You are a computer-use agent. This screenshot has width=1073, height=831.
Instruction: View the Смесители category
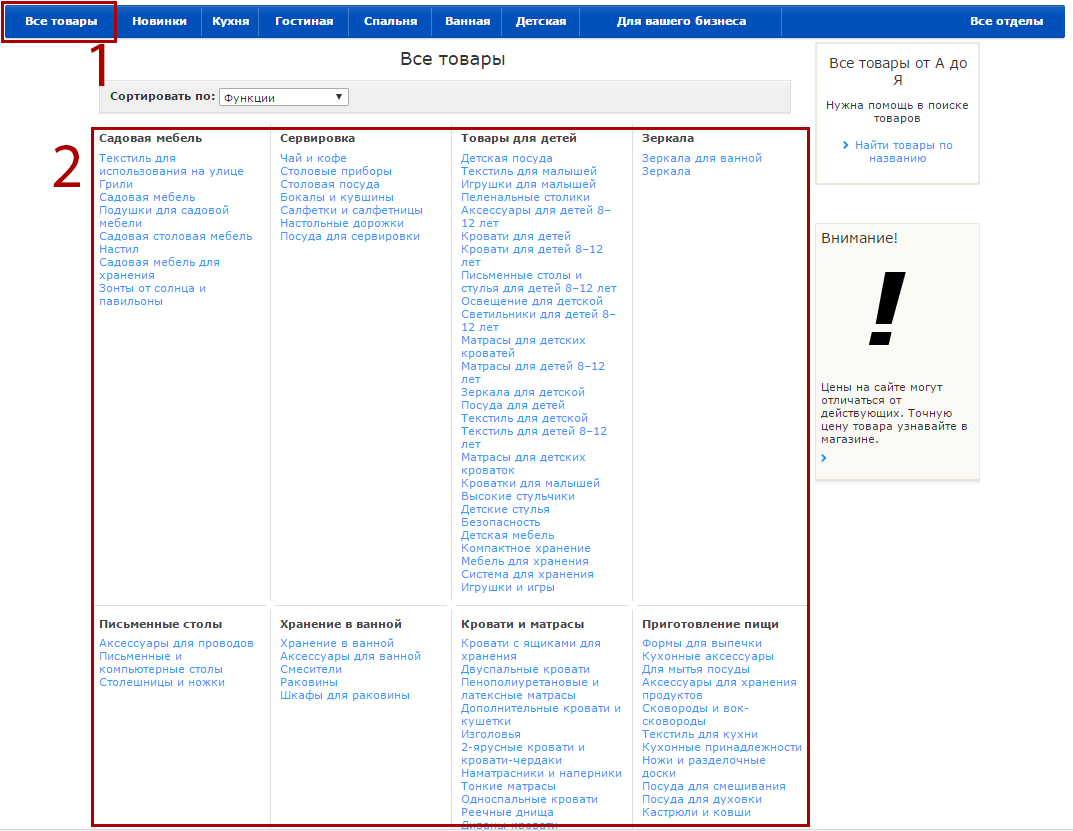click(x=311, y=669)
